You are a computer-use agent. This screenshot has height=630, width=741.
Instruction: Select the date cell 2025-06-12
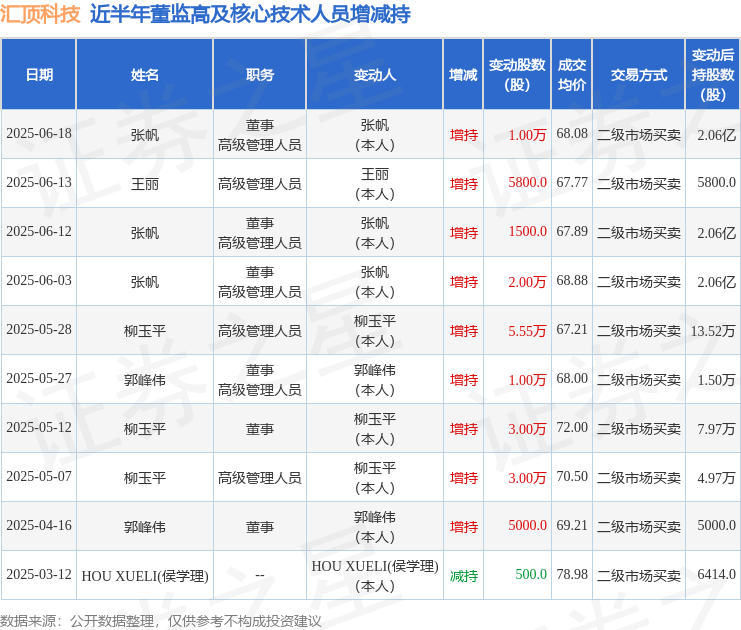[x=39, y=232]
